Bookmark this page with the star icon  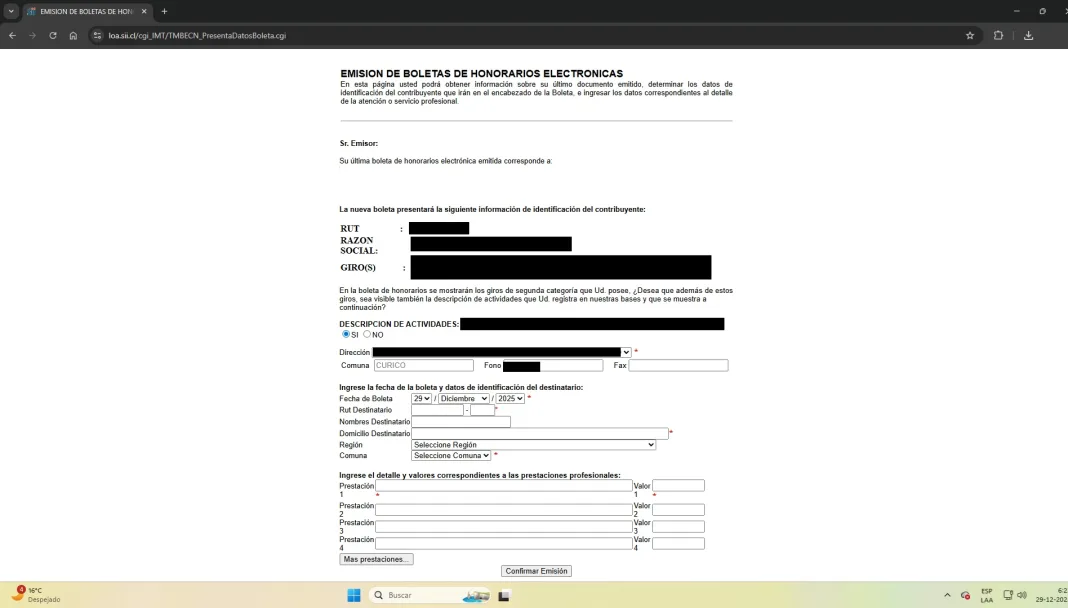click(x=969, y=35)
